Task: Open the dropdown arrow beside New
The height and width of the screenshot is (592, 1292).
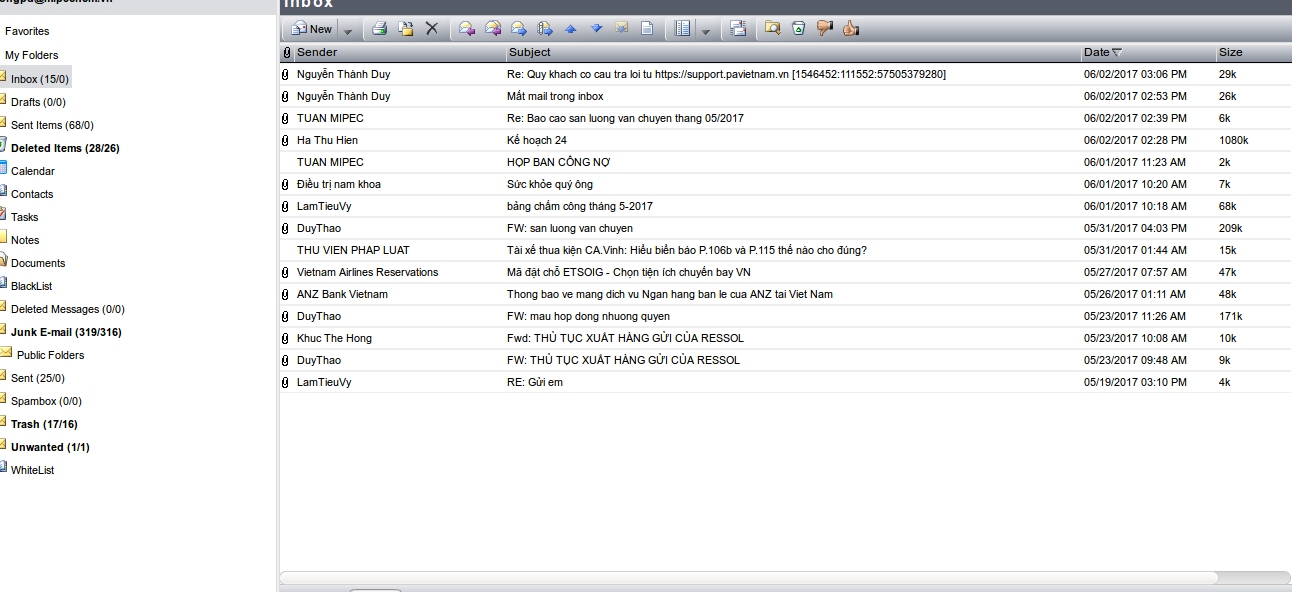Action: pos(348,30)
